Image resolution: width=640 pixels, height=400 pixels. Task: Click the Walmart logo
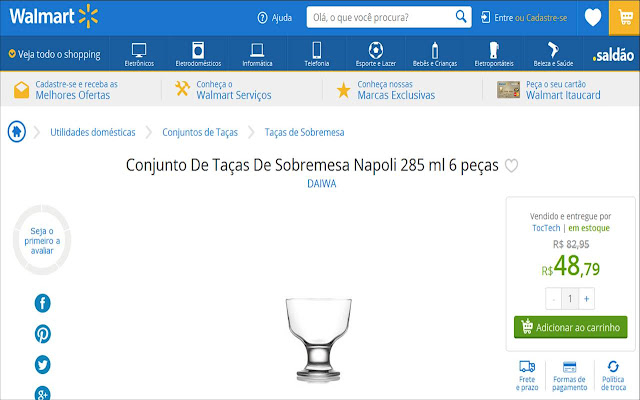54,17
